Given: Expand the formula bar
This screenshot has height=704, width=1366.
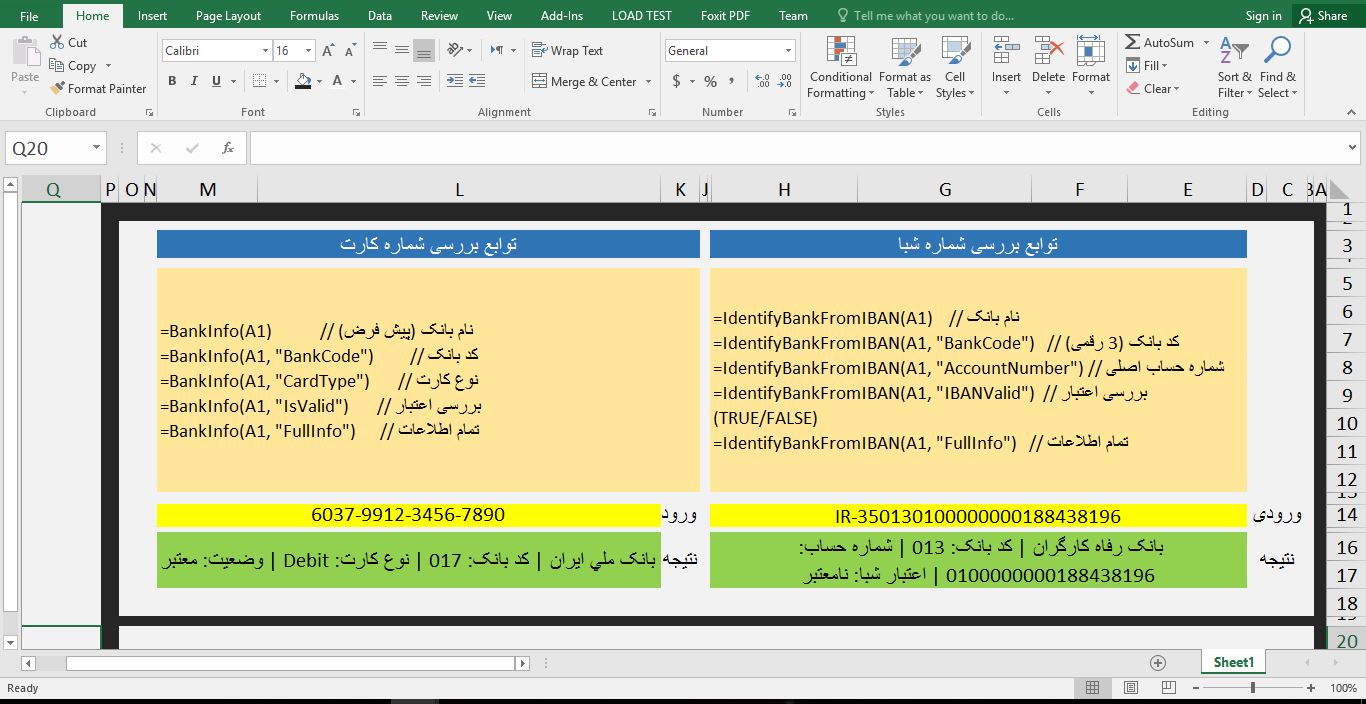Looking at the screenshot, I should (1352, 148).
